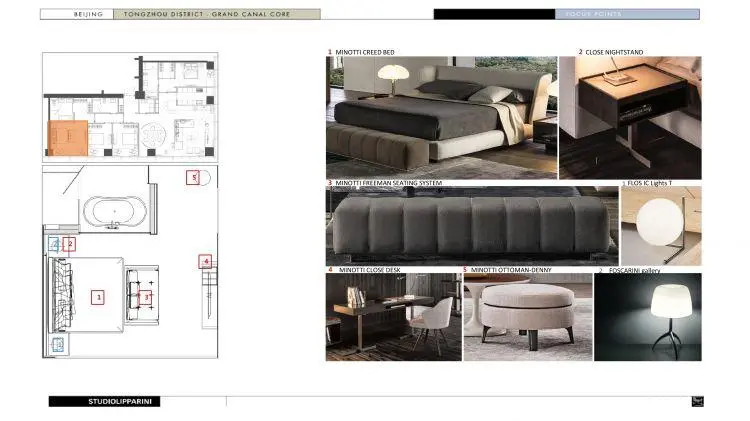Click the orange highlighted room in the overview plan

(x=68, y=133)
